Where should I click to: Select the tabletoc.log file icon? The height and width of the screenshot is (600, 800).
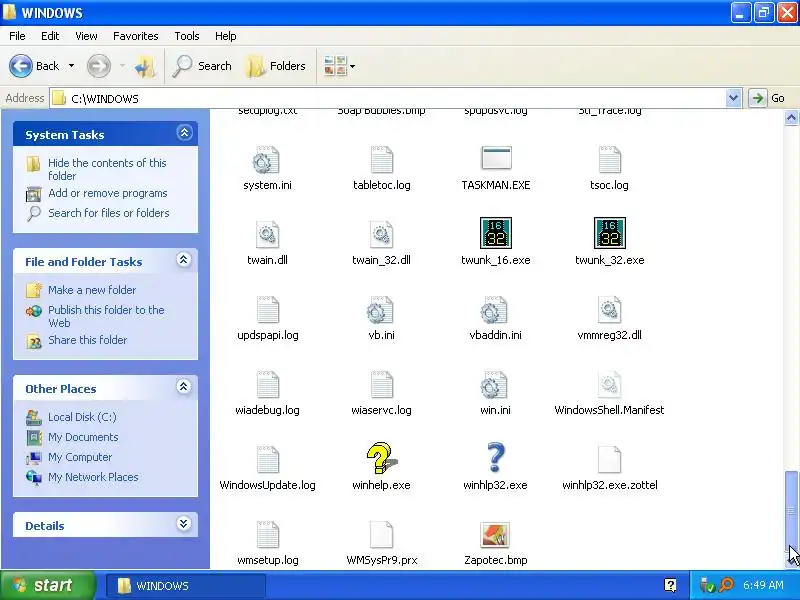pos(381,160)
